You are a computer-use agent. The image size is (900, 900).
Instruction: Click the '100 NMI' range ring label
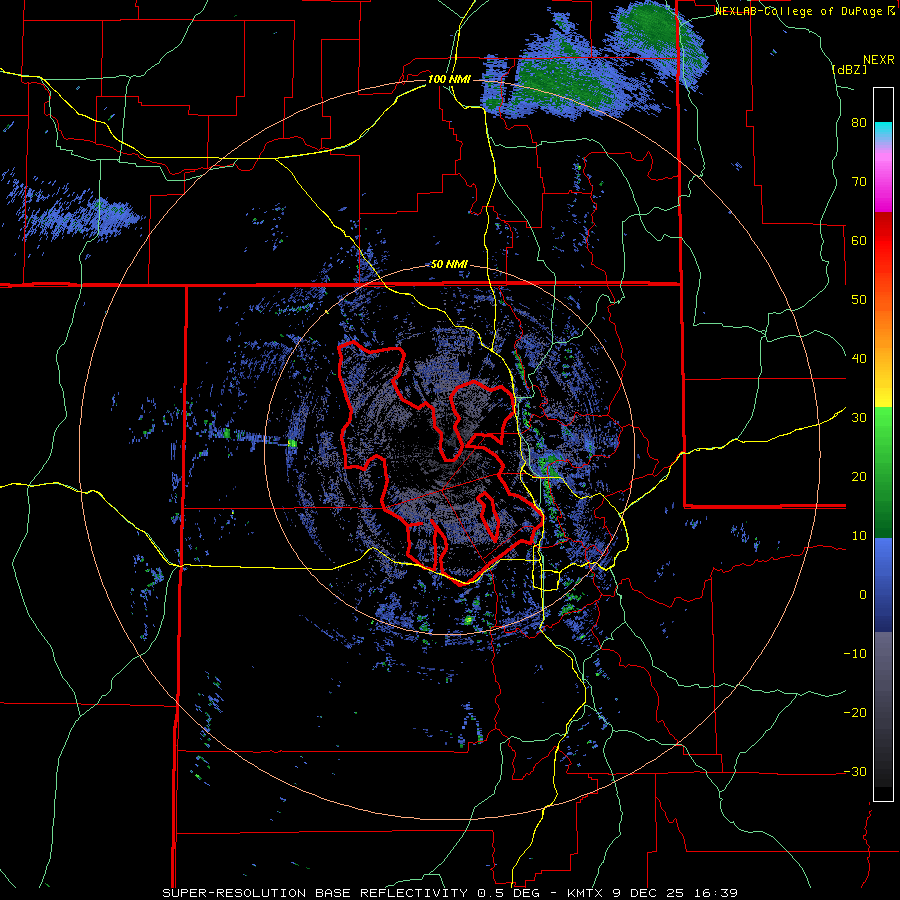tap(449, 79)
